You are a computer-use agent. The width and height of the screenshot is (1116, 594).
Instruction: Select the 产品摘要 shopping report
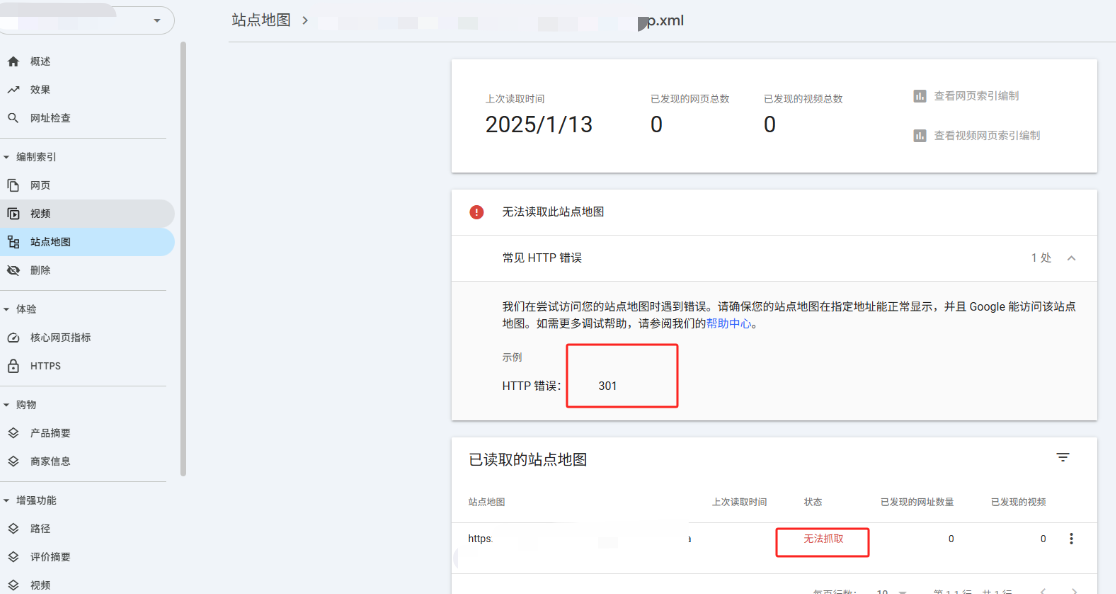pyautogui.click(x=52, y=433)
